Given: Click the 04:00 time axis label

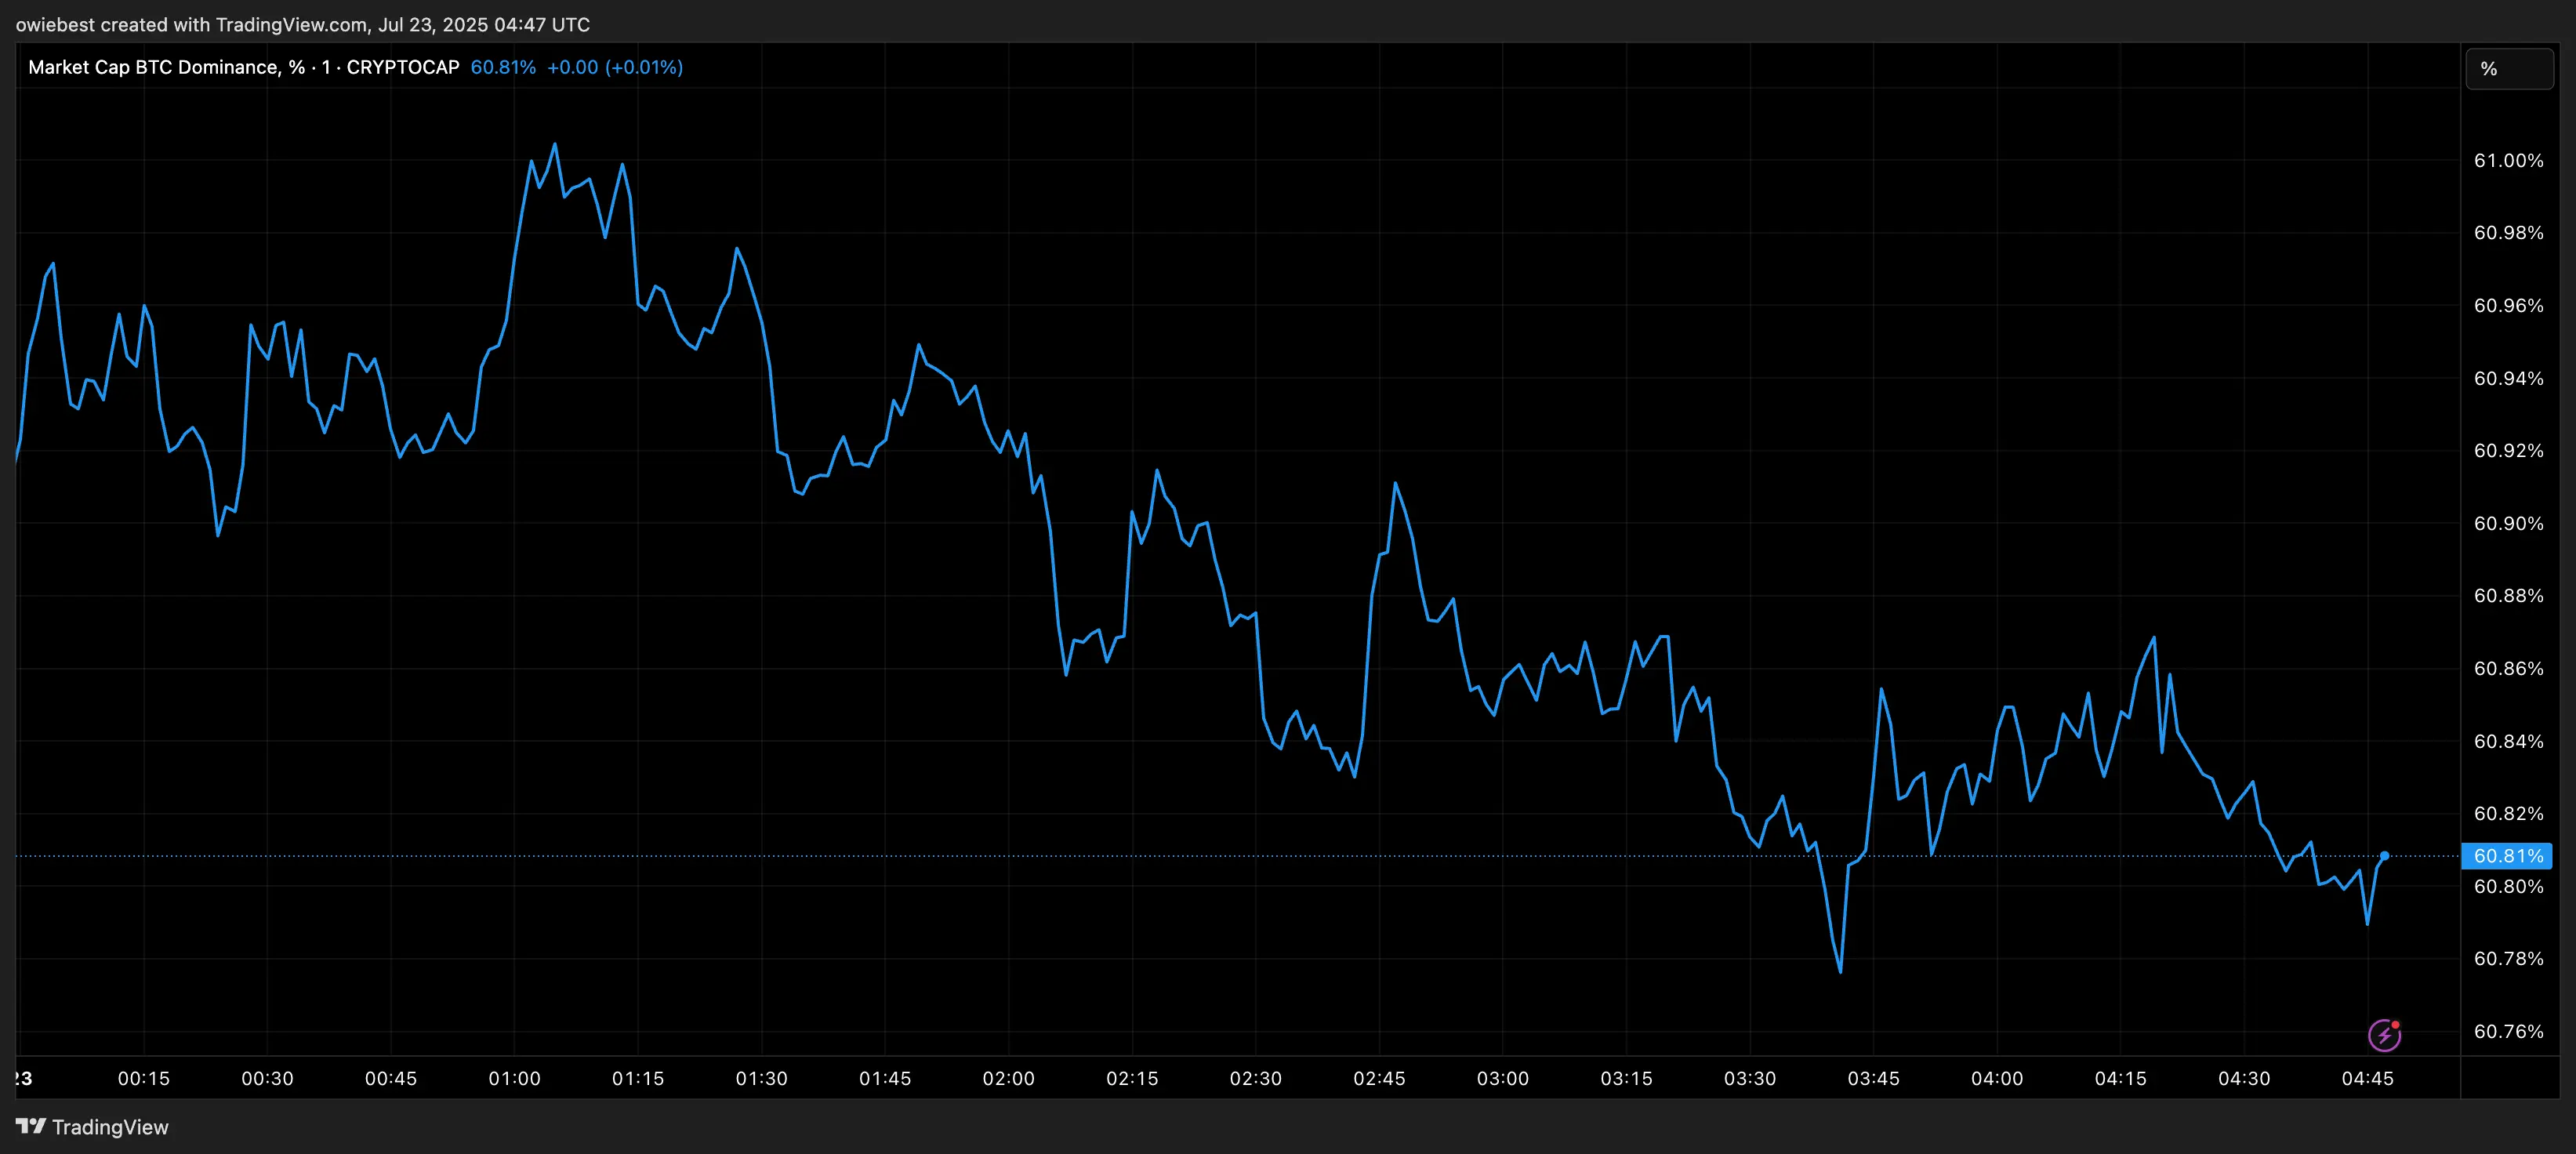Looking at the screenshot, I should 1997,1079.
